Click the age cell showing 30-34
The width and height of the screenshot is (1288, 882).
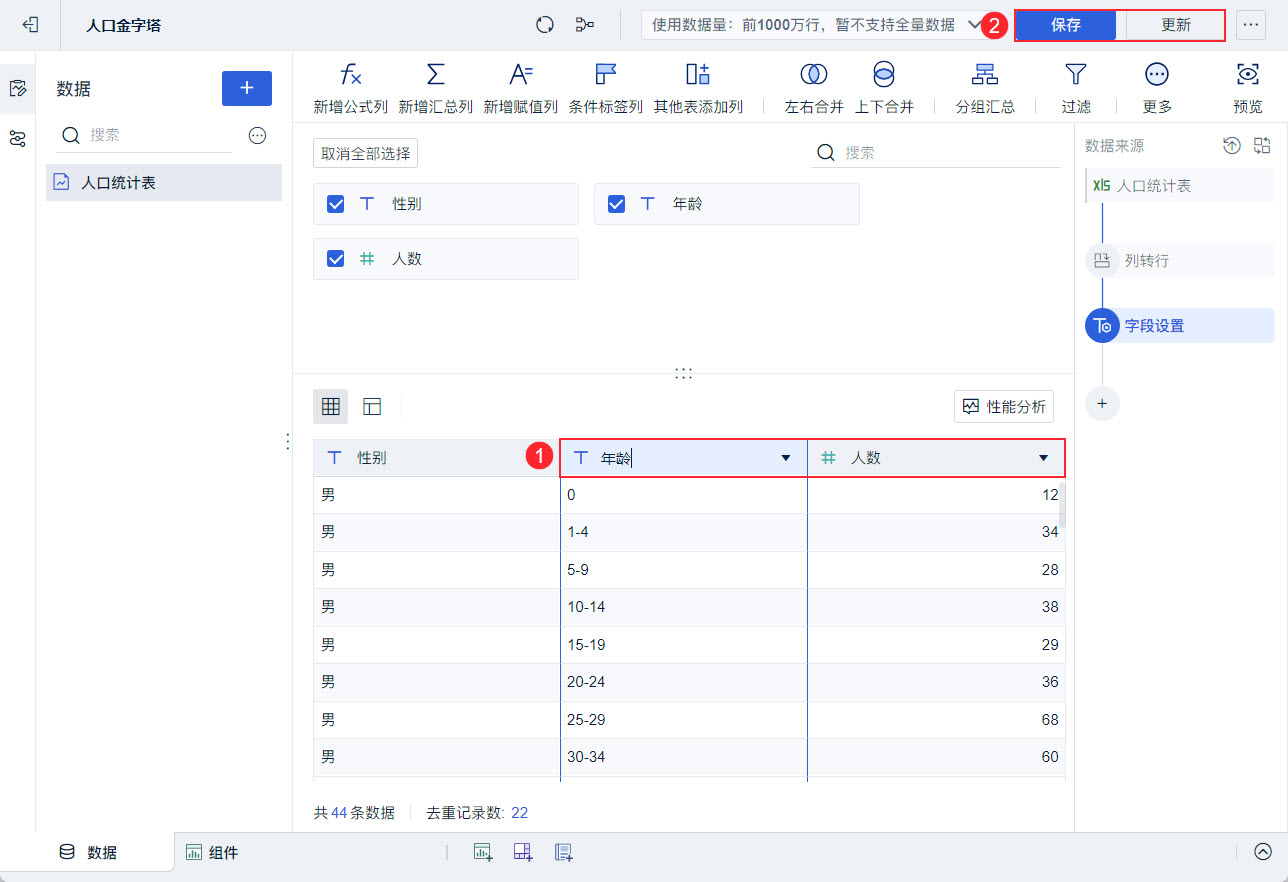point(684,757)
